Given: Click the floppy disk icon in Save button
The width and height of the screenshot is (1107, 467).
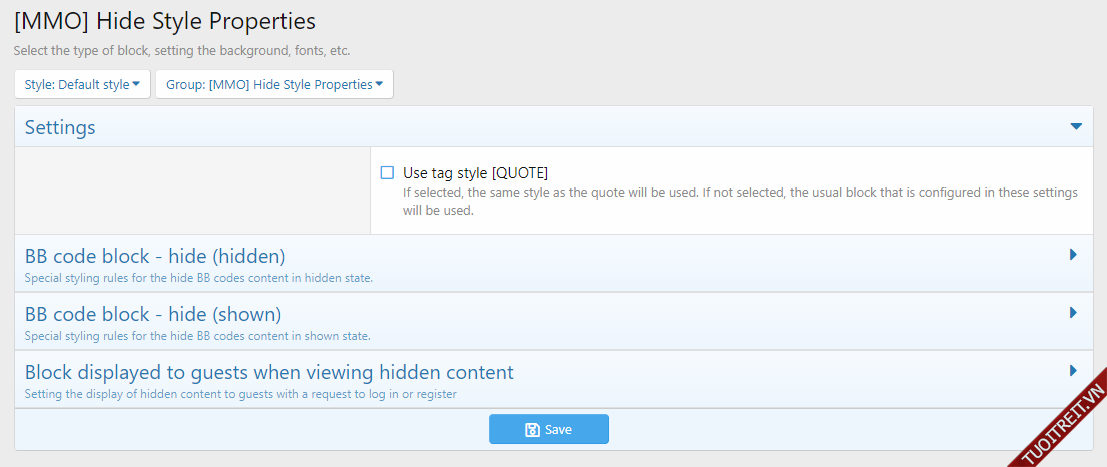Looking at the screenshot, I should pos(532,429).
